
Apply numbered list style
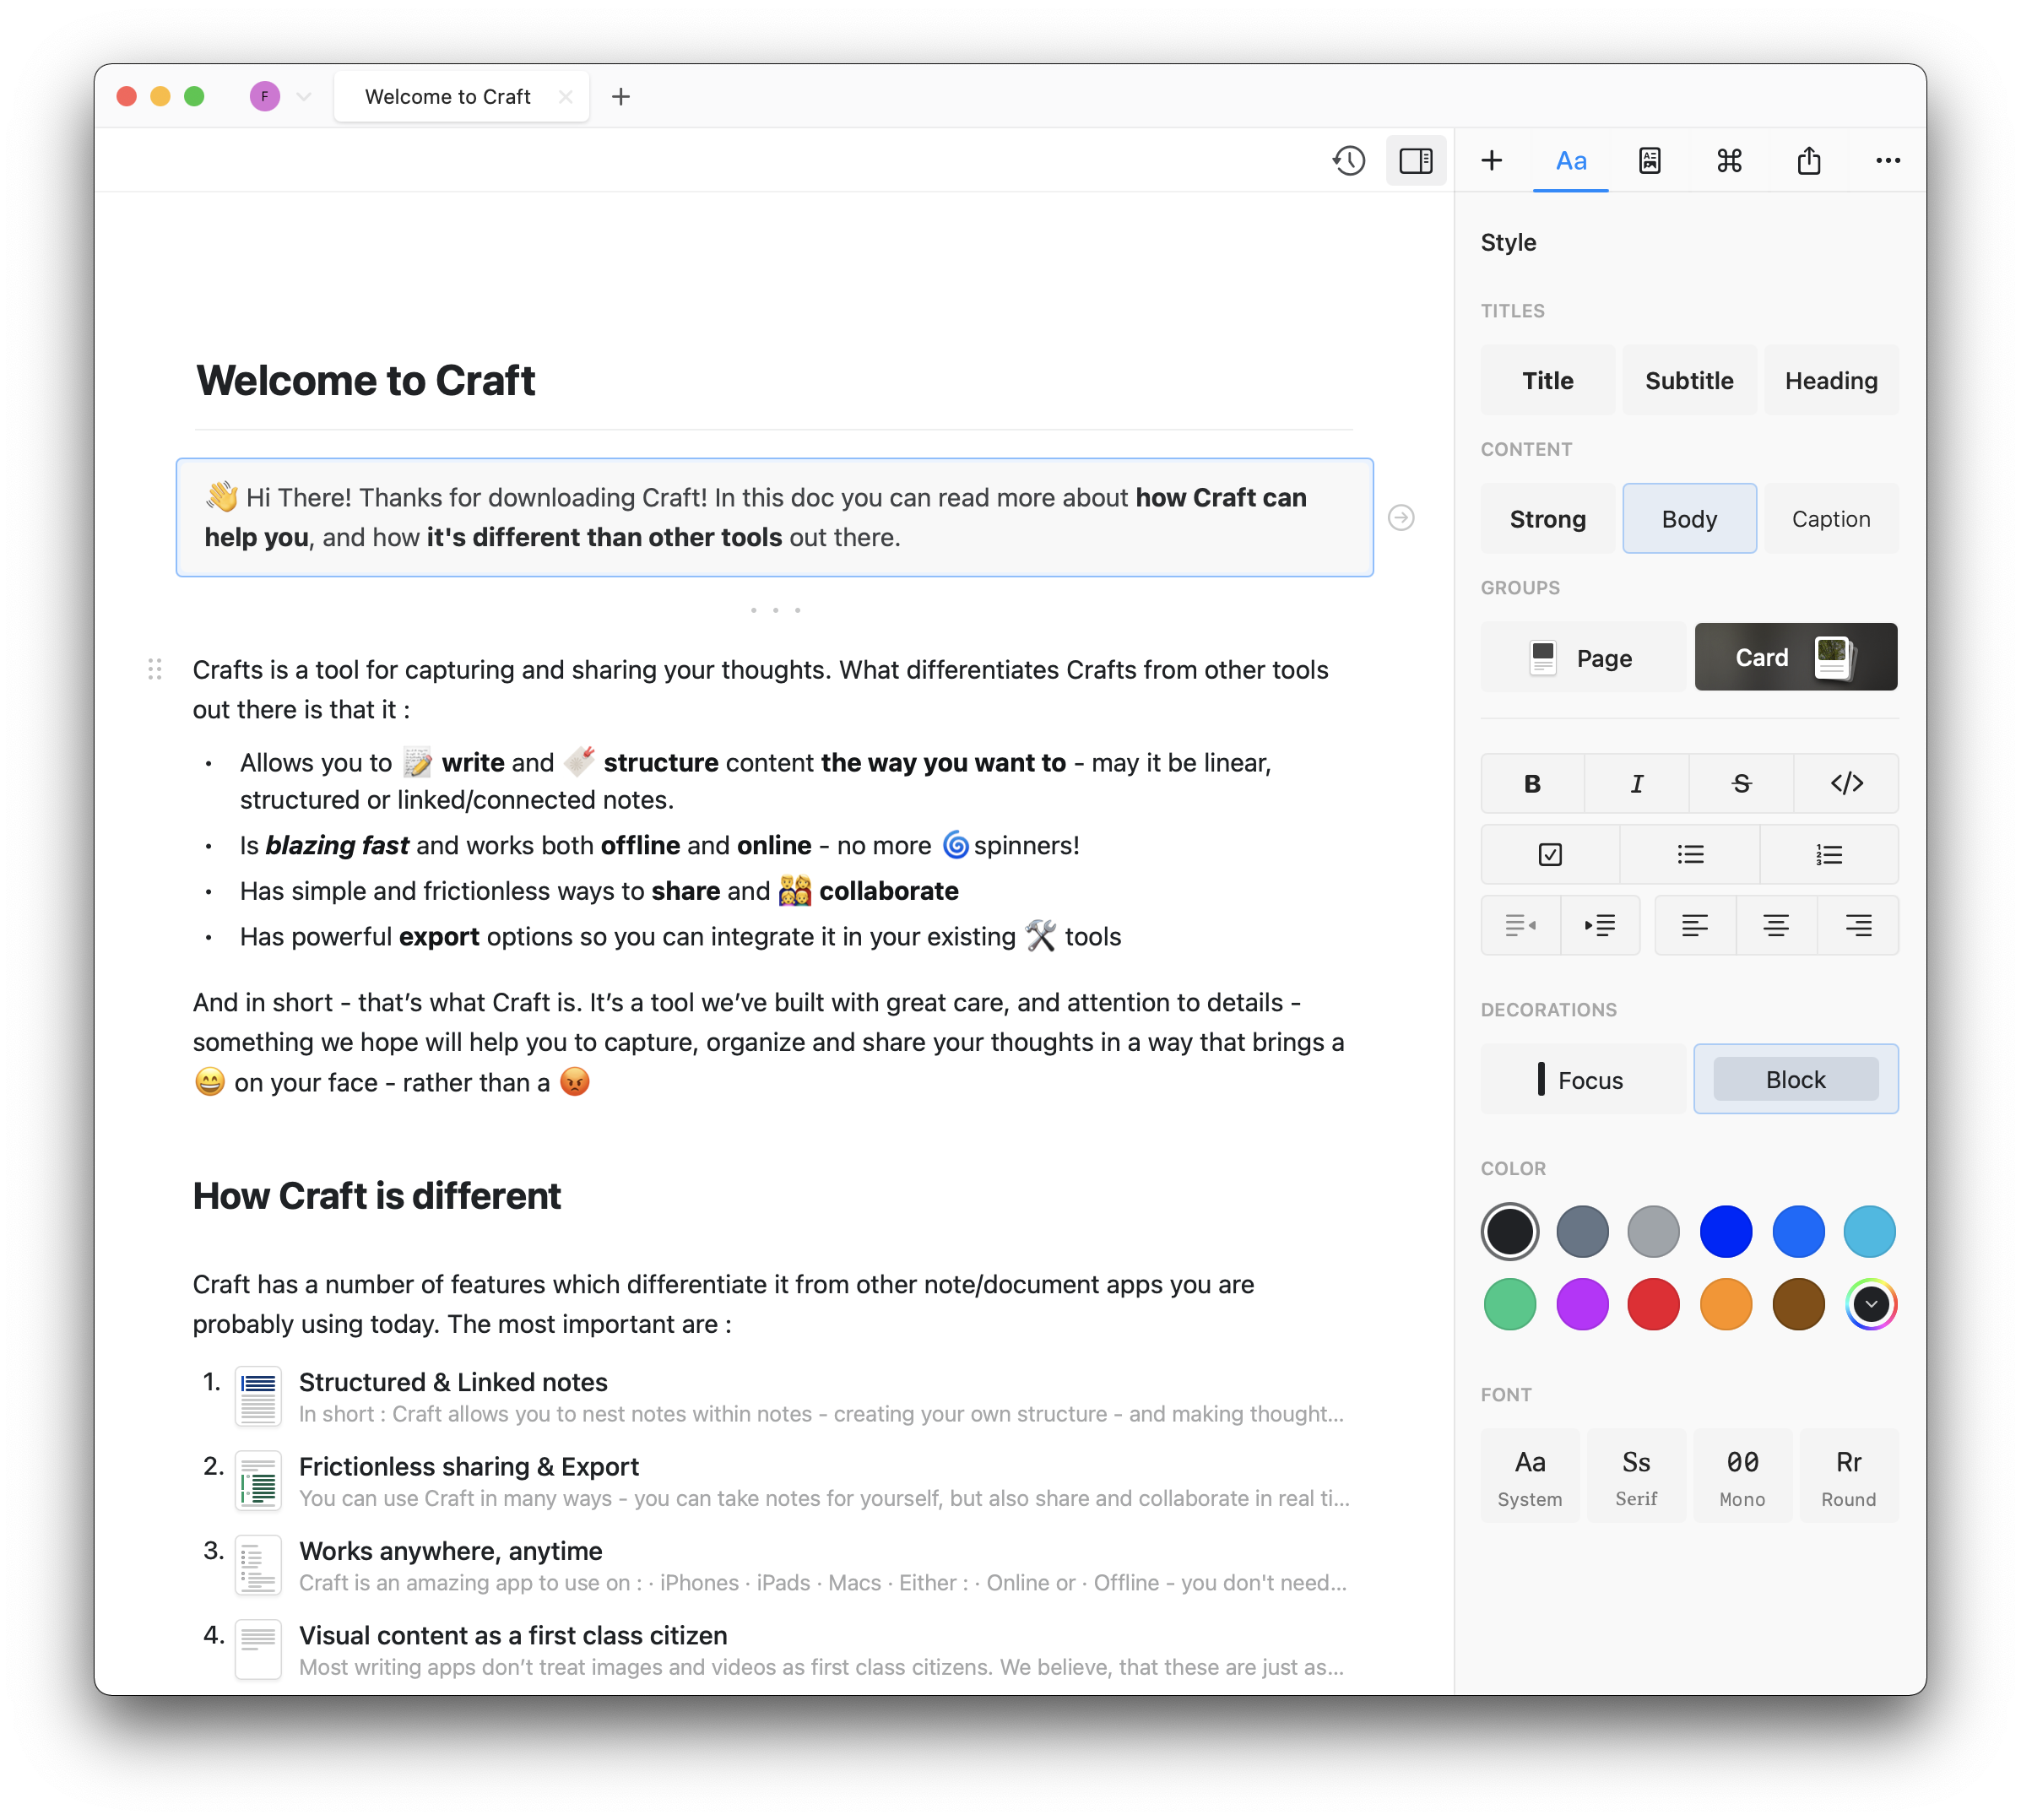point(1829,854)
